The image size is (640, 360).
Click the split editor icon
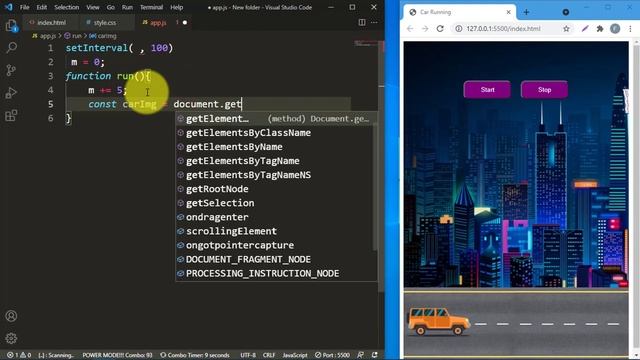click(362, 22)
